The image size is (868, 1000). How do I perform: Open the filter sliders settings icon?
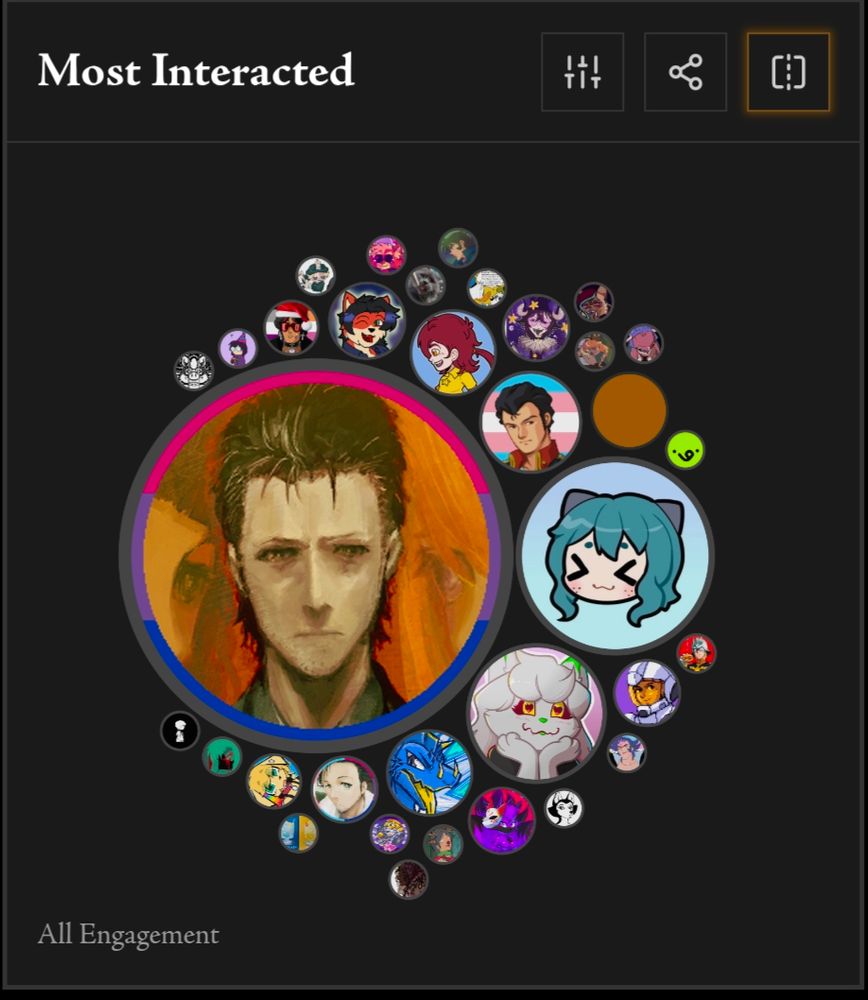coord(582,72)
